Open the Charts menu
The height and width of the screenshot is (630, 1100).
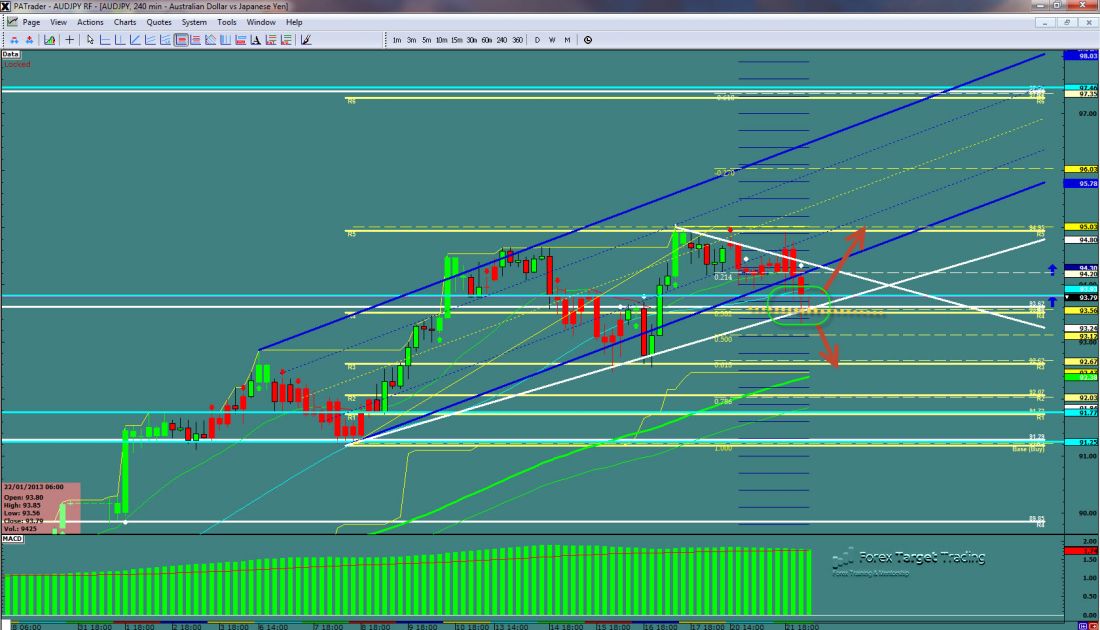click(125, 21)
